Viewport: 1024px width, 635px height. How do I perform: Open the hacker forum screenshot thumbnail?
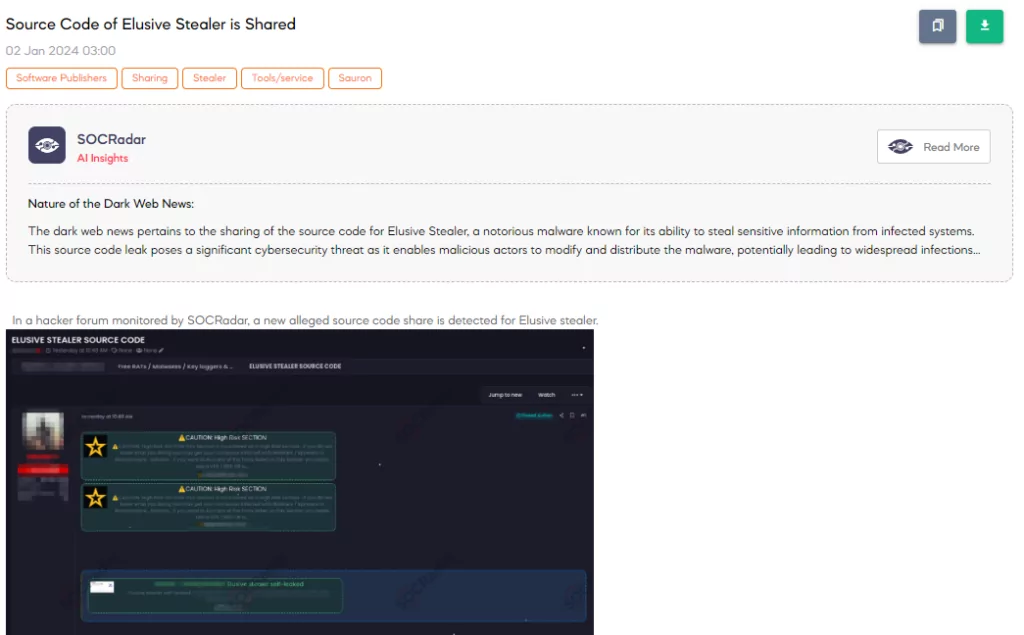[300, 482]
